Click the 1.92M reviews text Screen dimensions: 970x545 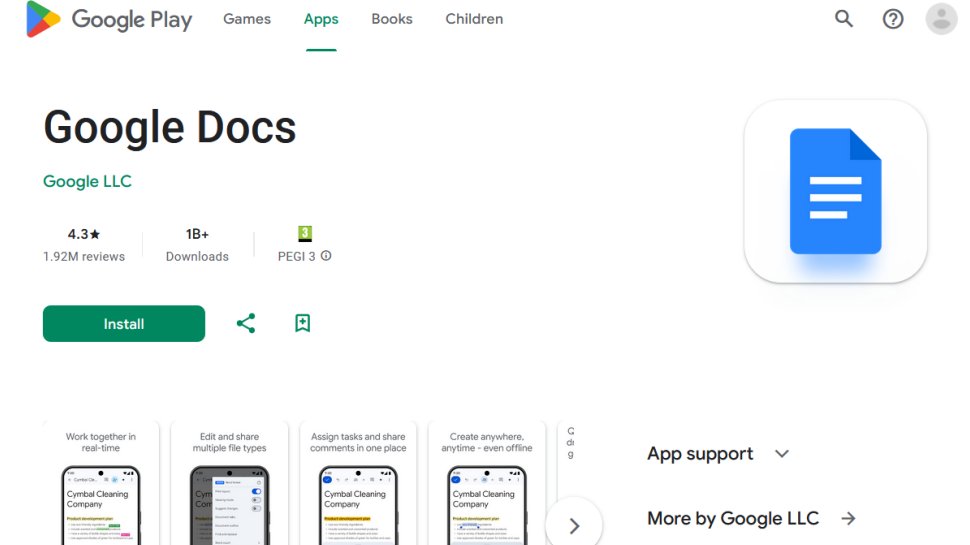point(84,256)
